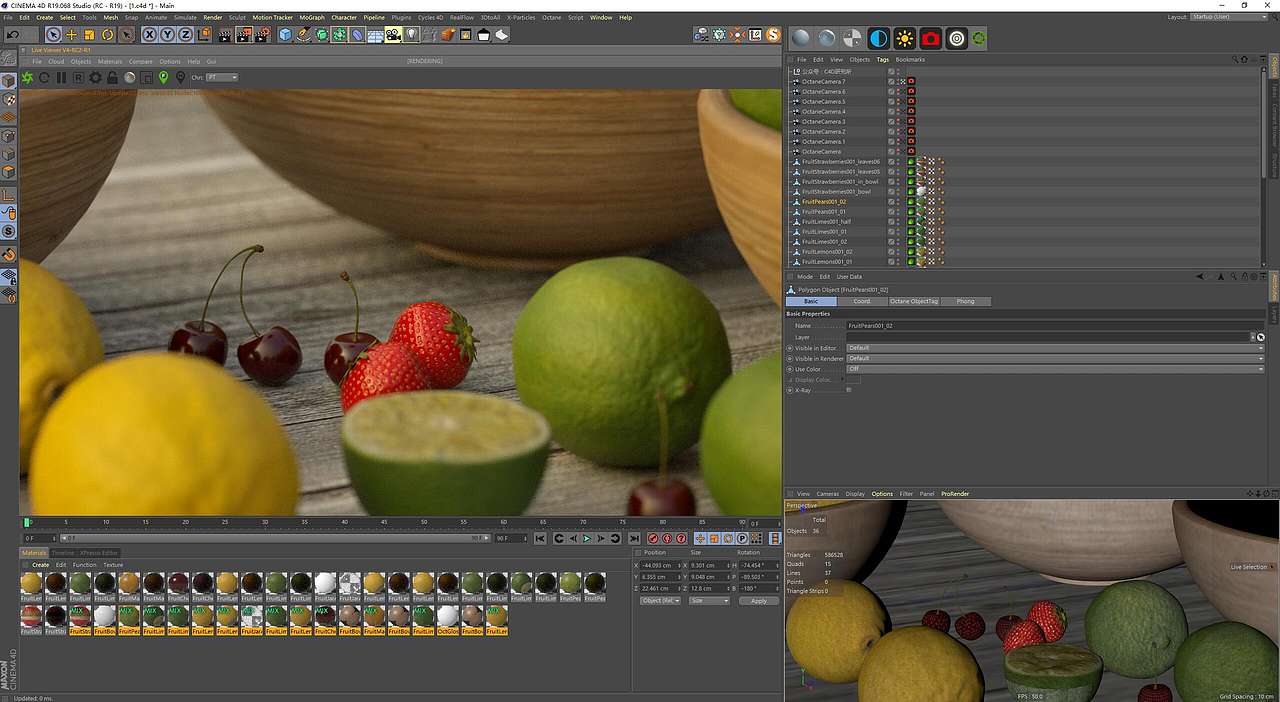
Task: Open the Object (Rel) dropdown
Action: [x=660, y=601]
